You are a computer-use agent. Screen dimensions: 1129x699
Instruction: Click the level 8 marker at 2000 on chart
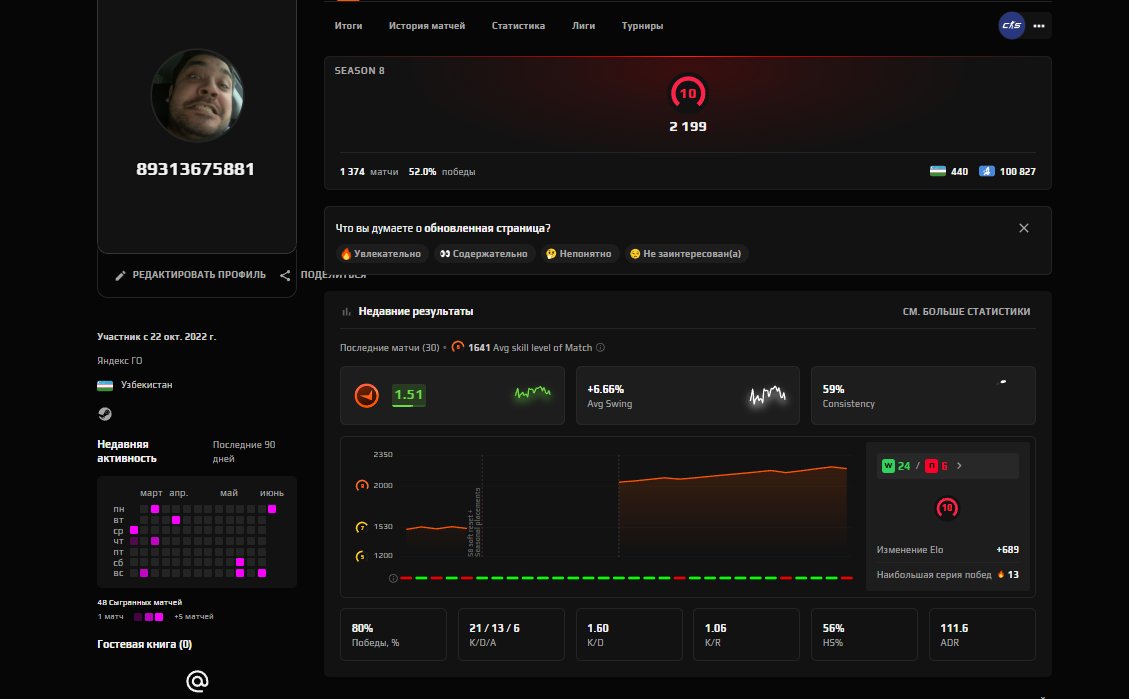[x=362, y=485]
